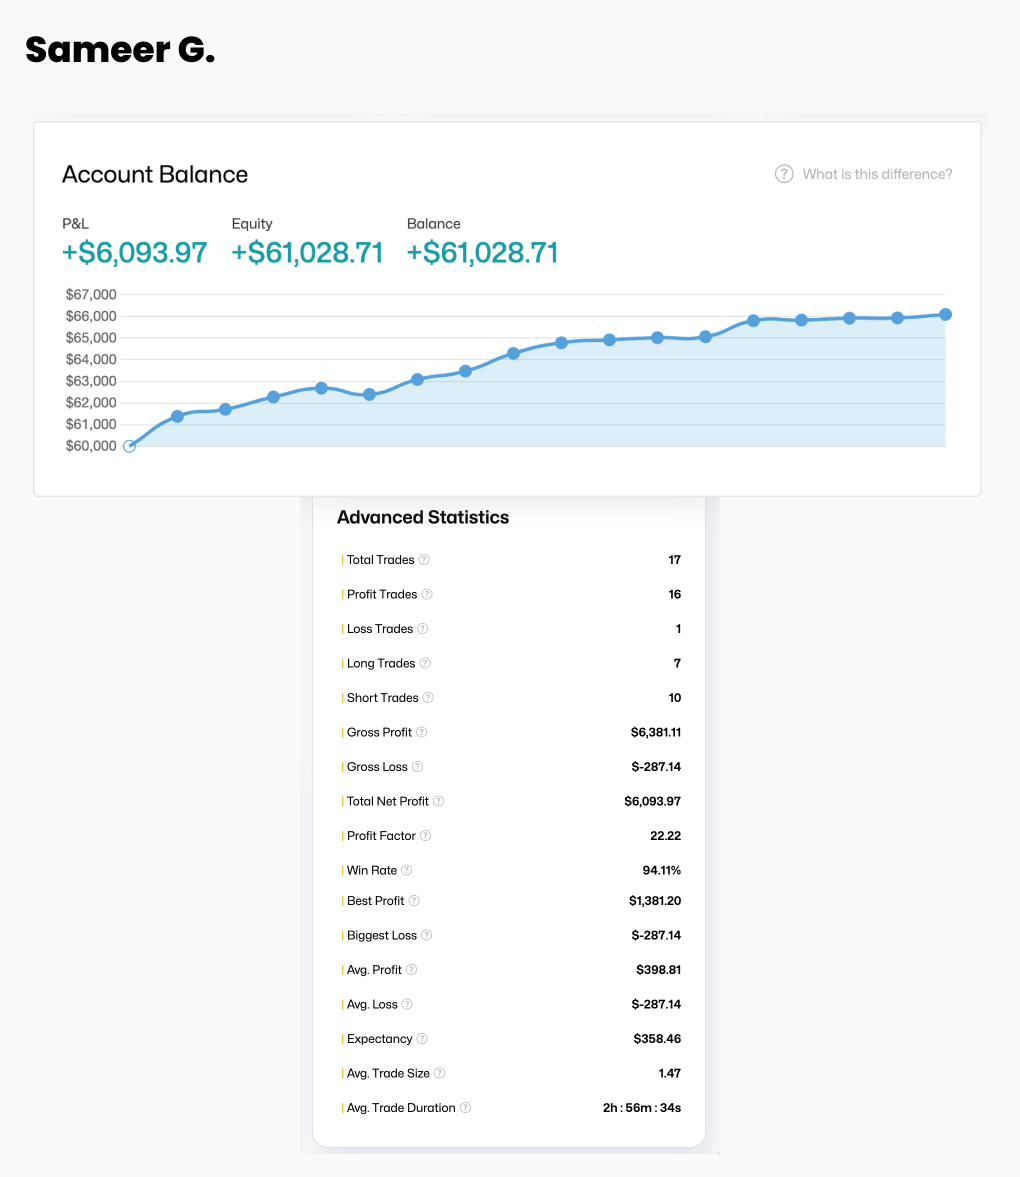The image size is (1020, 1177).
Task: Click the info icon next to Profit Trades
Action: click(x=427, y=594)
